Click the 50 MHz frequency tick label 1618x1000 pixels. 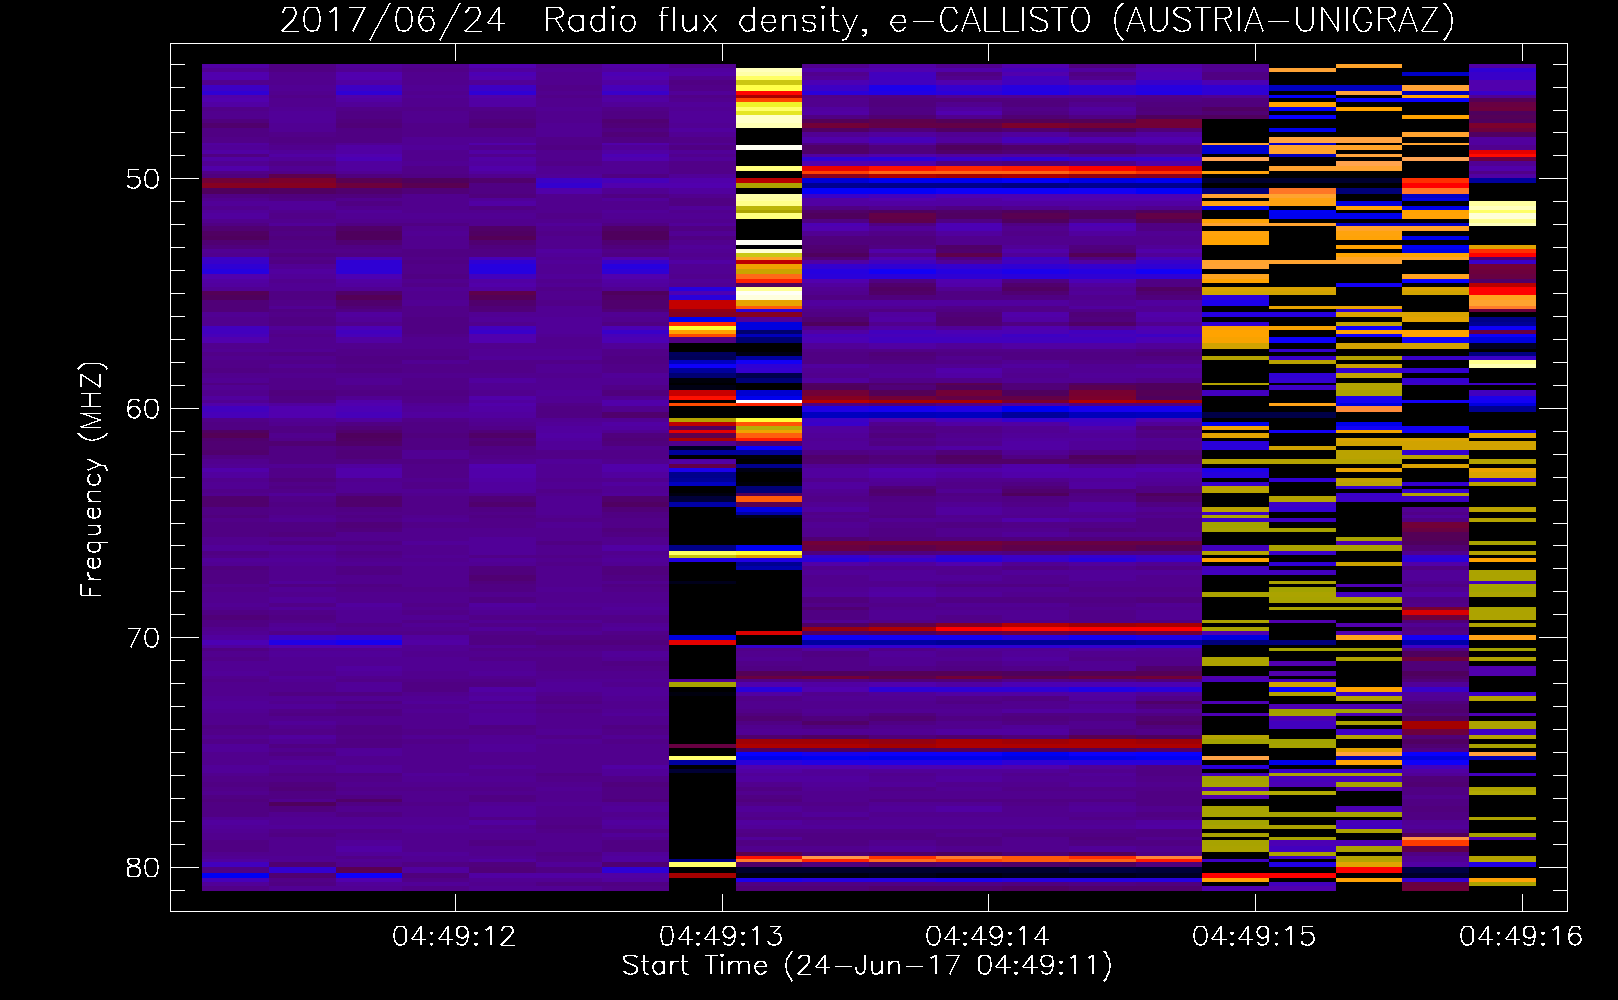pos(143,179)
